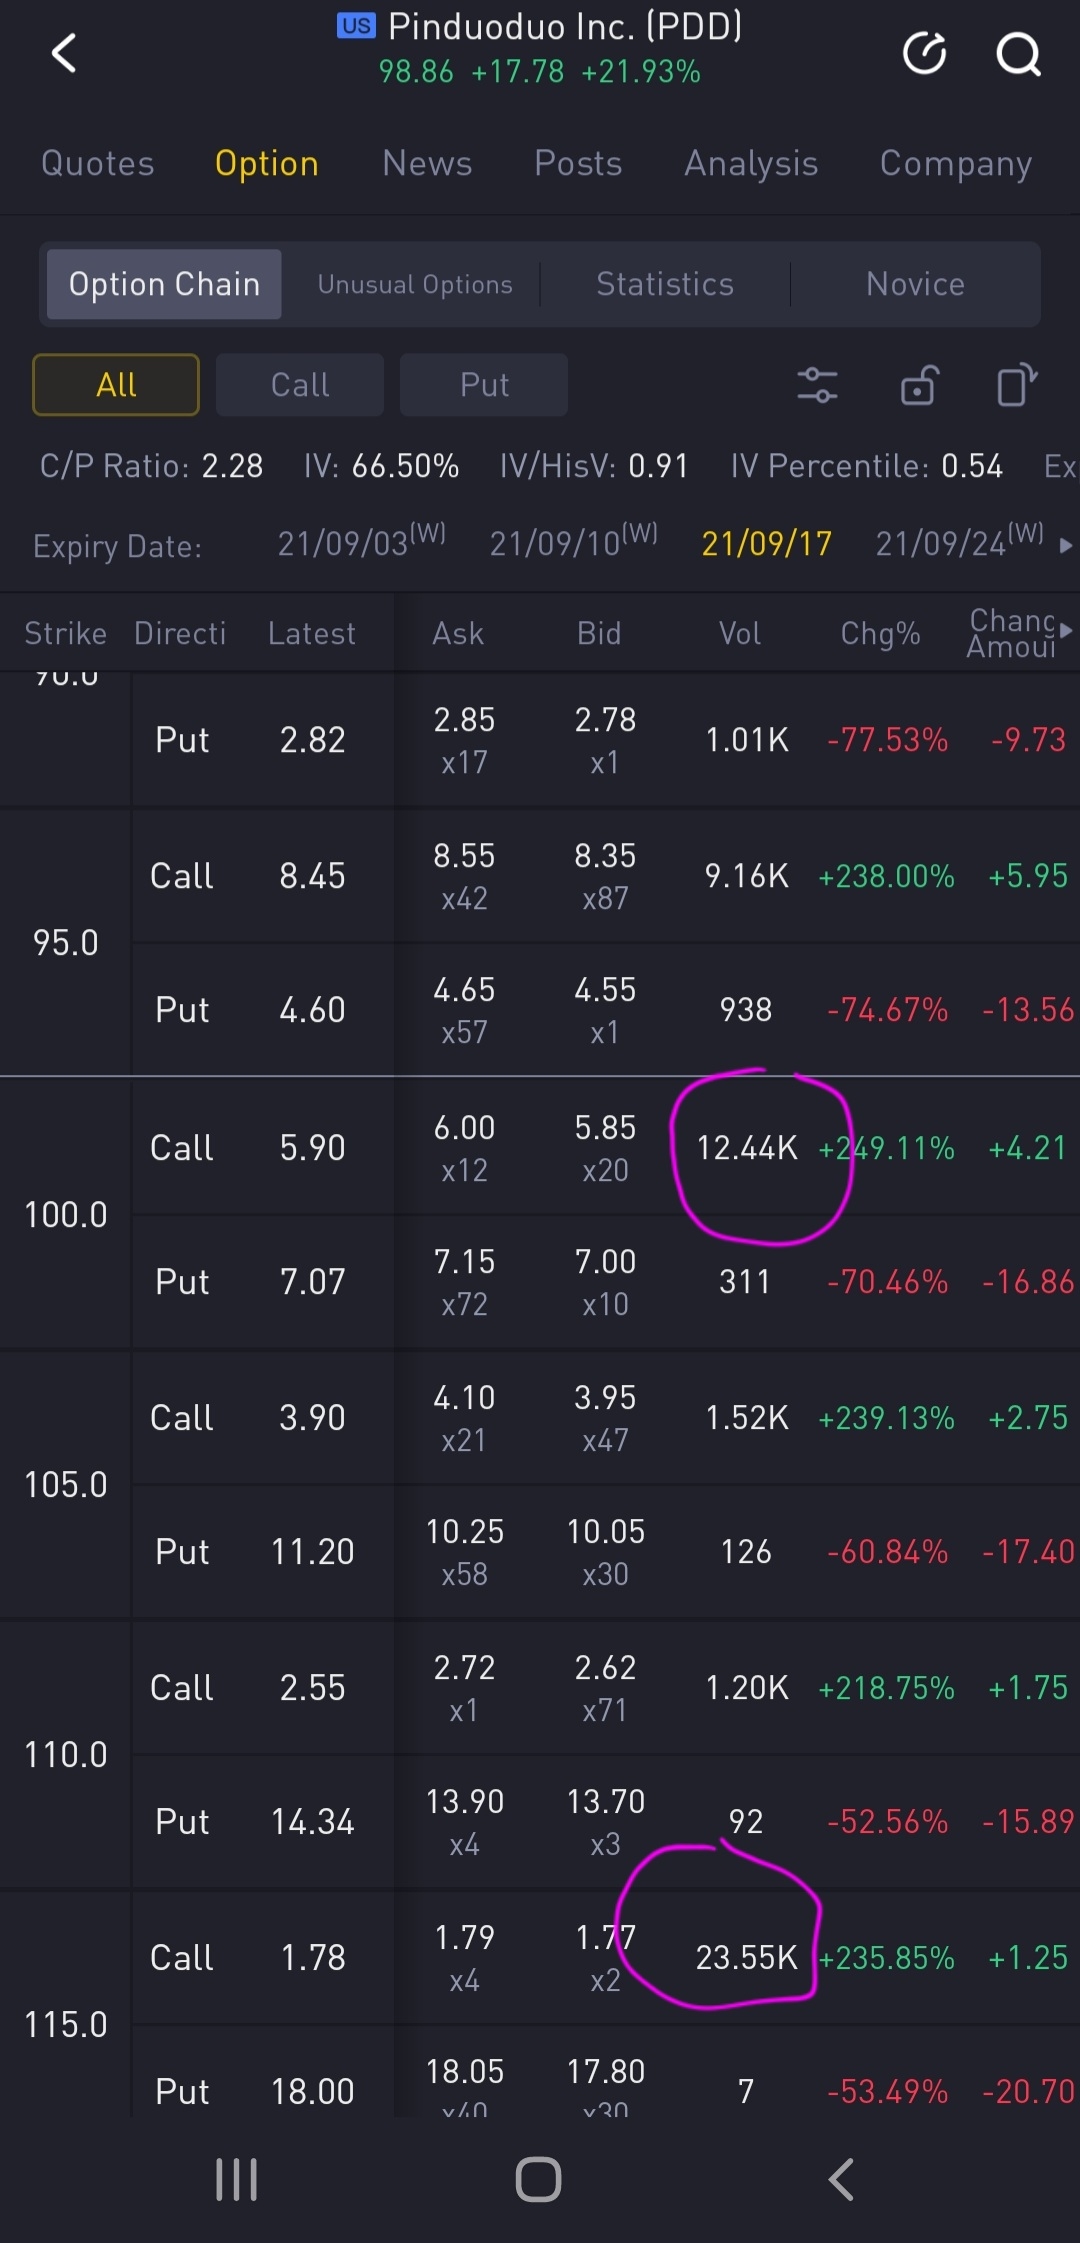Sort by the Latest column header
The height and width of the screenshot is (2243, 1080).
312,633
